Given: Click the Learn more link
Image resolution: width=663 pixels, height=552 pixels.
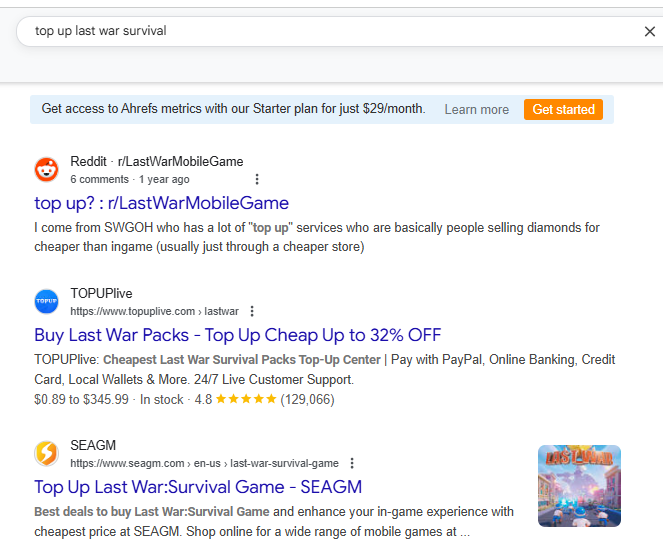Looking at the screenshot, I should pyautogui.click(x=477, y=110).
